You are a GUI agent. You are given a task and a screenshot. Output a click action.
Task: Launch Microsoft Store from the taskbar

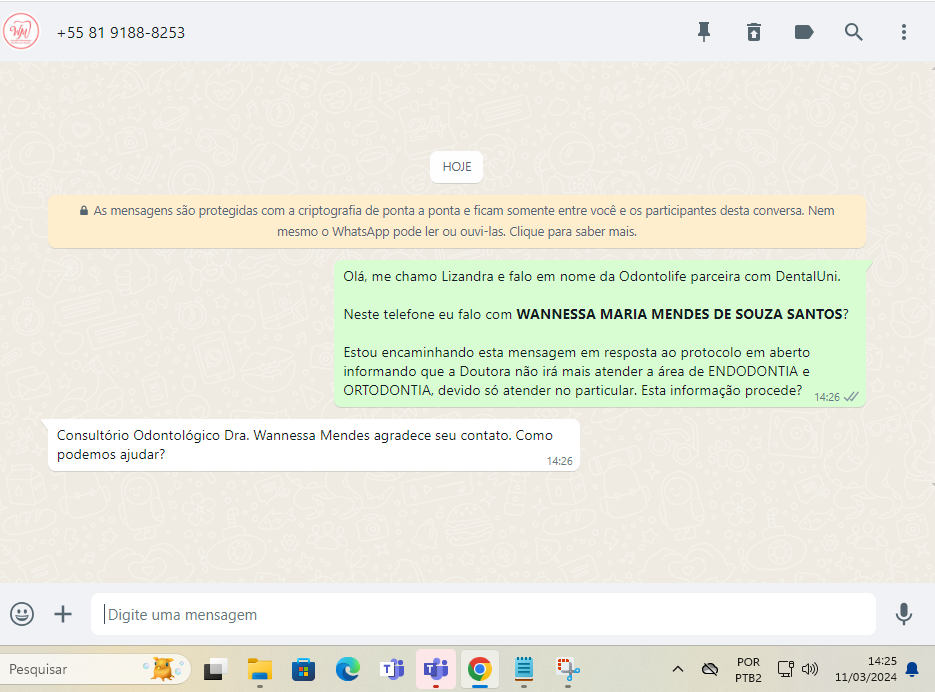[x=304, y=669]
